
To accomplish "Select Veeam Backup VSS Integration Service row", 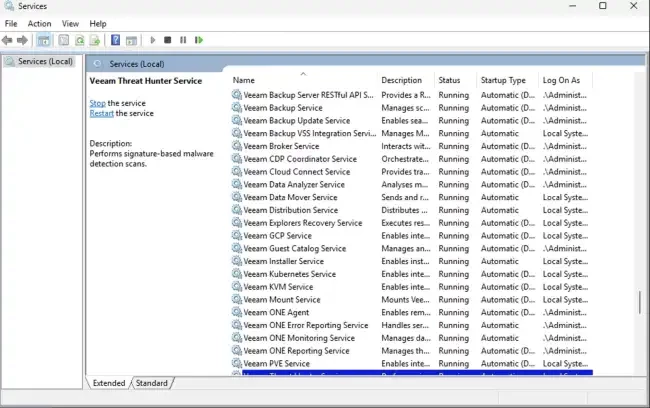I will tap(411, 133).
